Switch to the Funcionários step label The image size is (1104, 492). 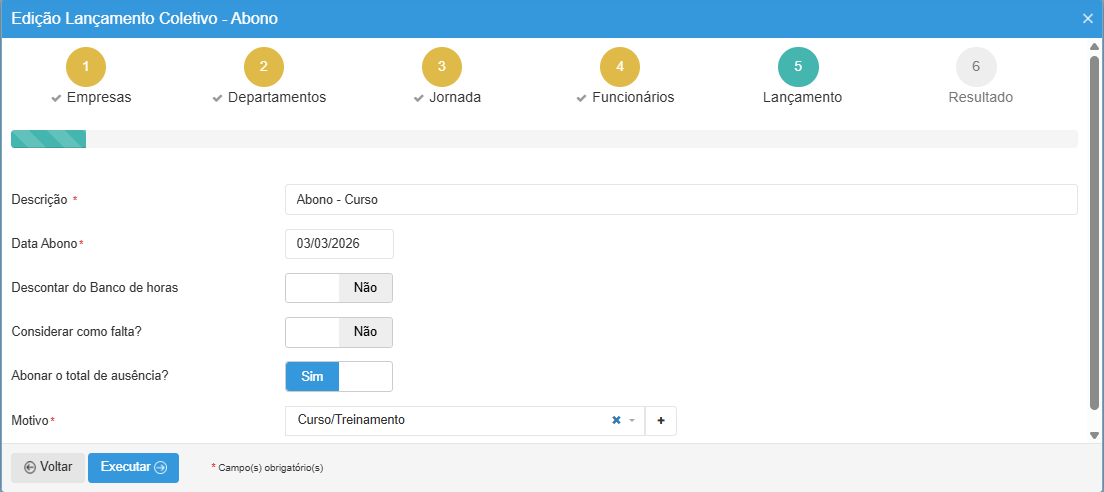click(632, 98)
